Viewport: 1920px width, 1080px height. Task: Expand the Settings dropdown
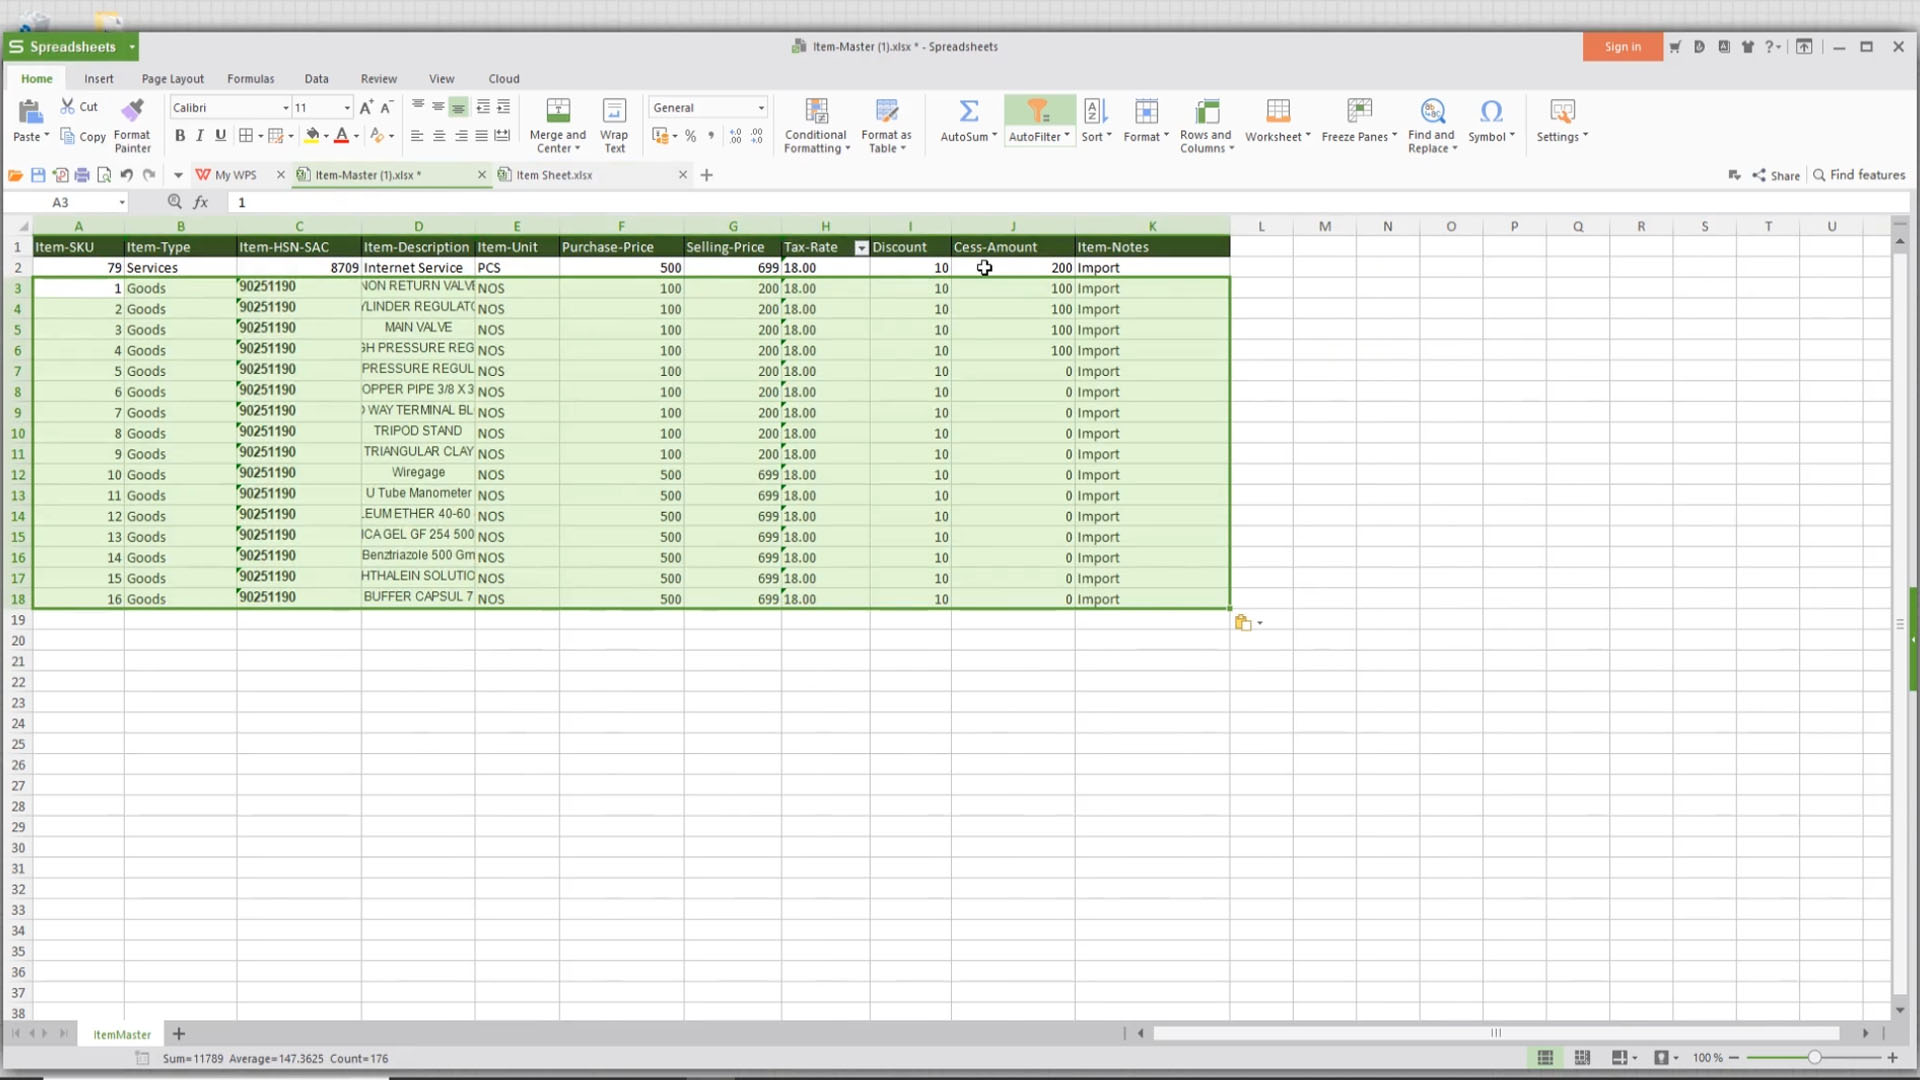(1562, 137)
